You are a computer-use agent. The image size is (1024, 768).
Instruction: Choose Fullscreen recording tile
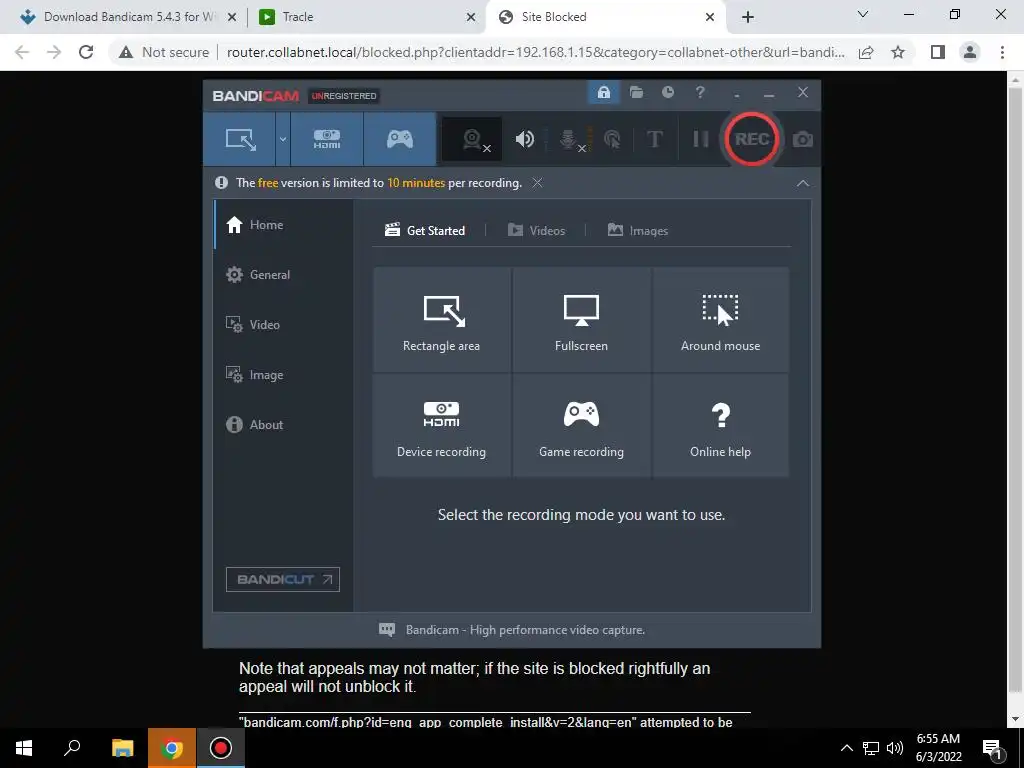581,319
